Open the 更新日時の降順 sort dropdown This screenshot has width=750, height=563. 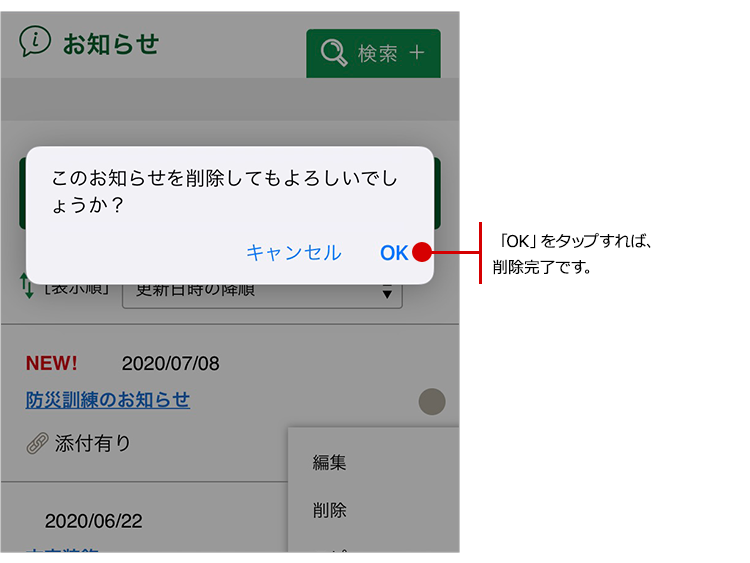pos(261,292)
